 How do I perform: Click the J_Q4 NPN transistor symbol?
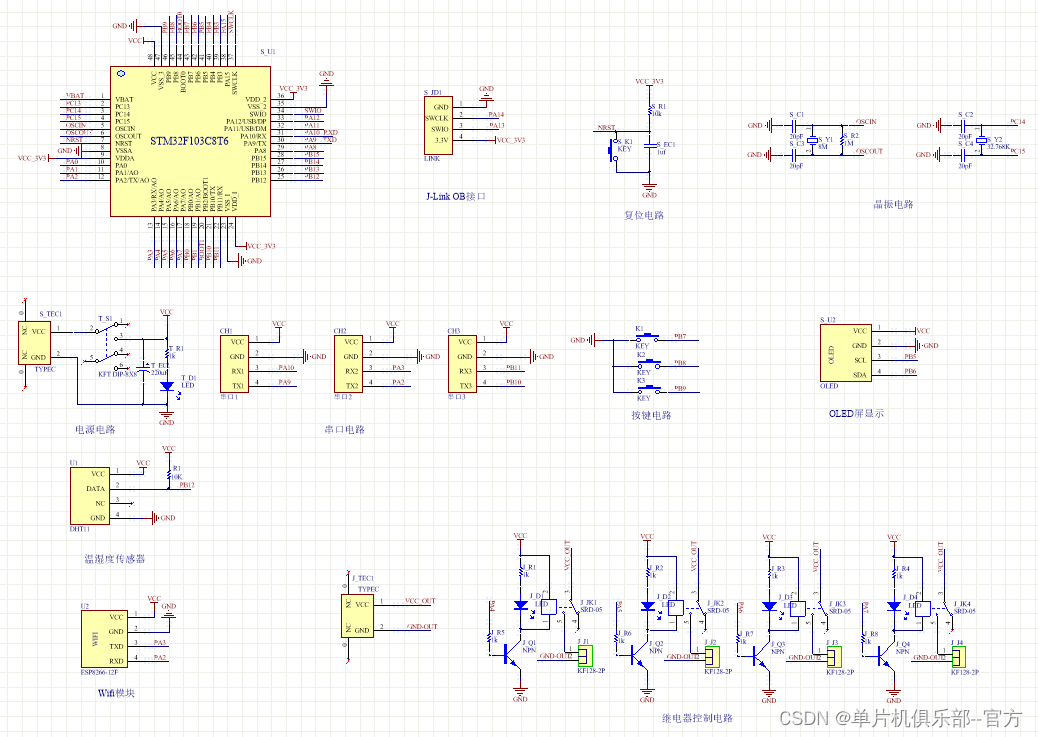click(x=885, y=654)
